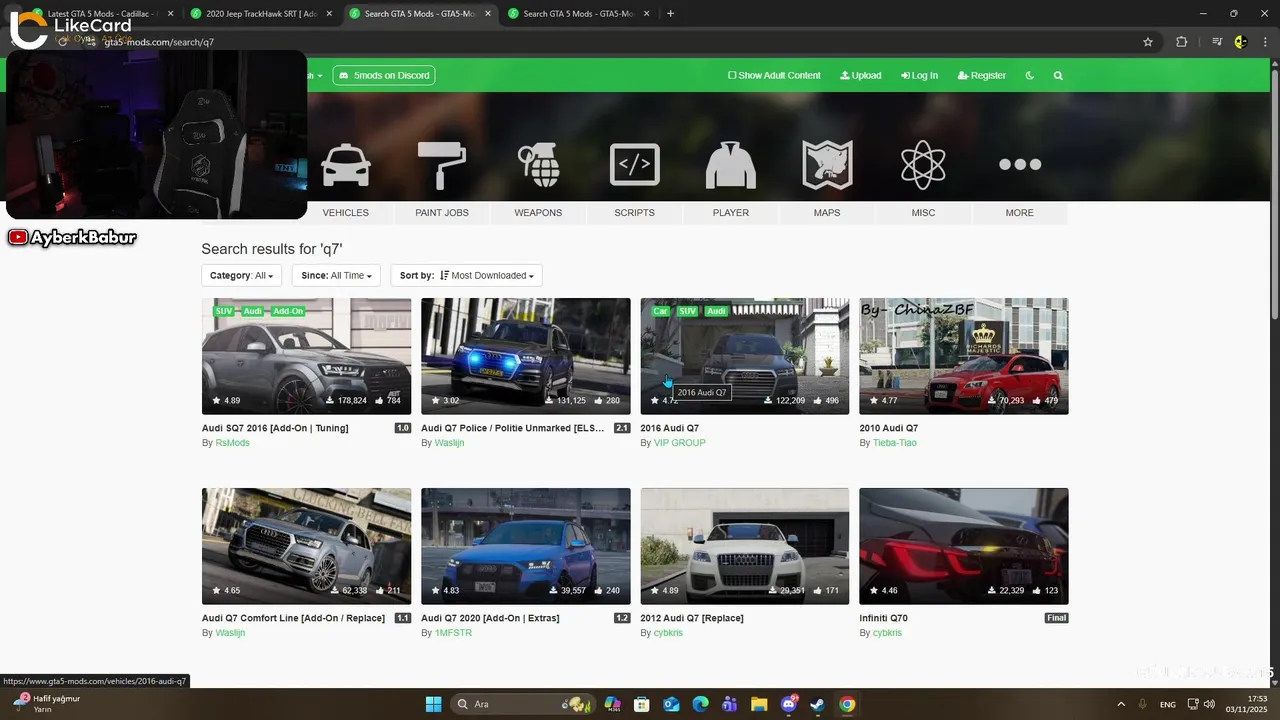Expand the Category: All dropdown
This screenshot has height=720, width=1280.
241,275
